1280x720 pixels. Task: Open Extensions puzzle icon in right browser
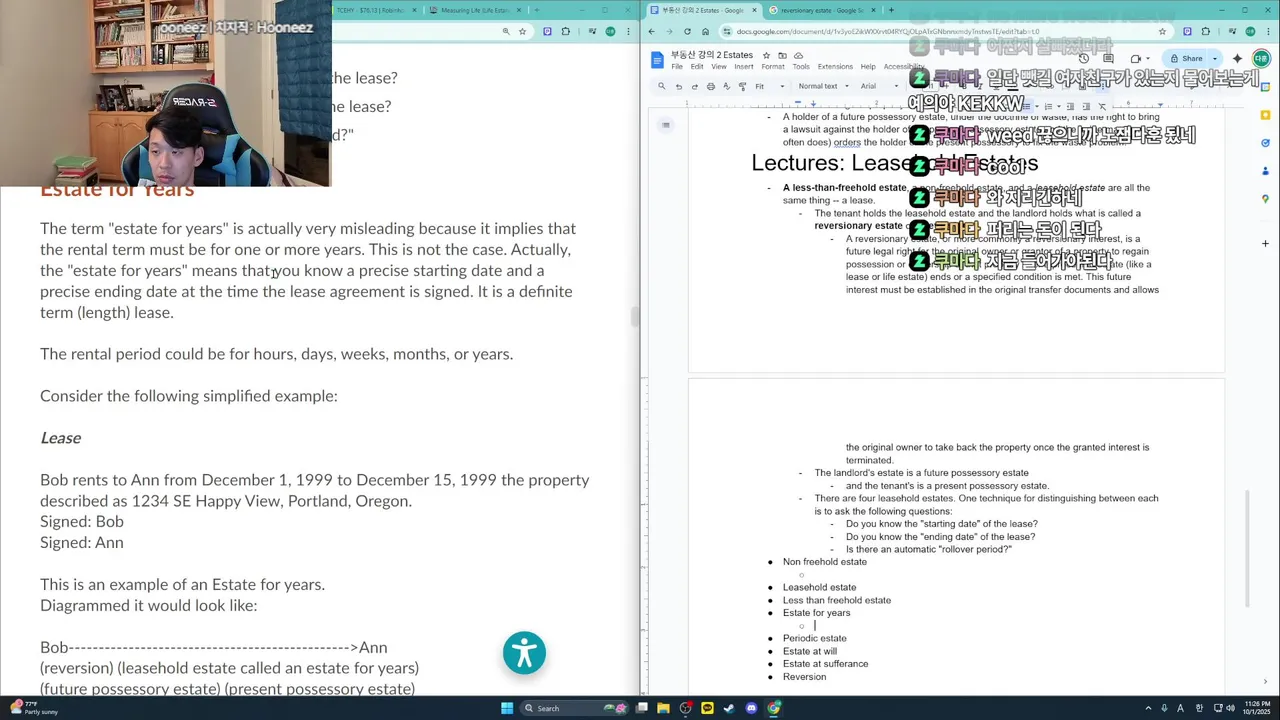point(1207,31)
